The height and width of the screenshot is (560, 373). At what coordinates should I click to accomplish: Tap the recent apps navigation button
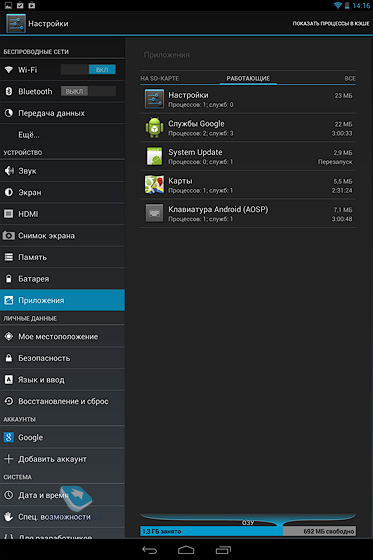(x=223, y=550)
